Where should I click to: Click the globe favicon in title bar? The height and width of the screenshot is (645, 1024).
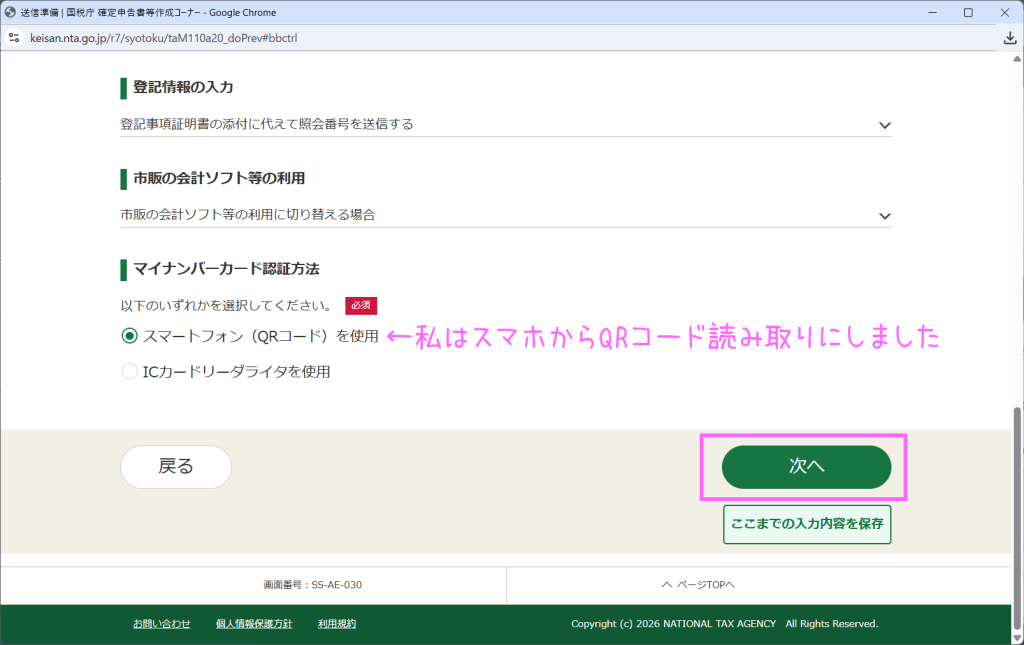[x=10, y=13]
